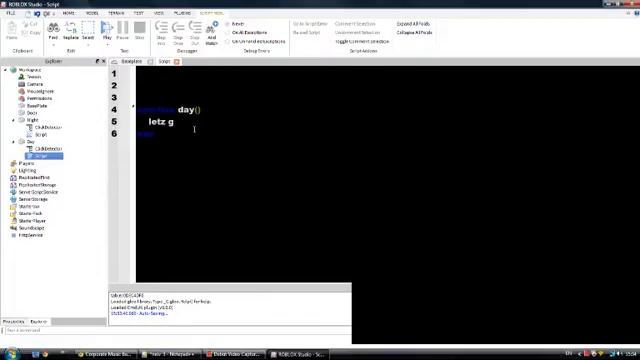Select ReplicatedFirst in Explorer
The height and width of the screenshot is (360, 640).
point(34,178)
